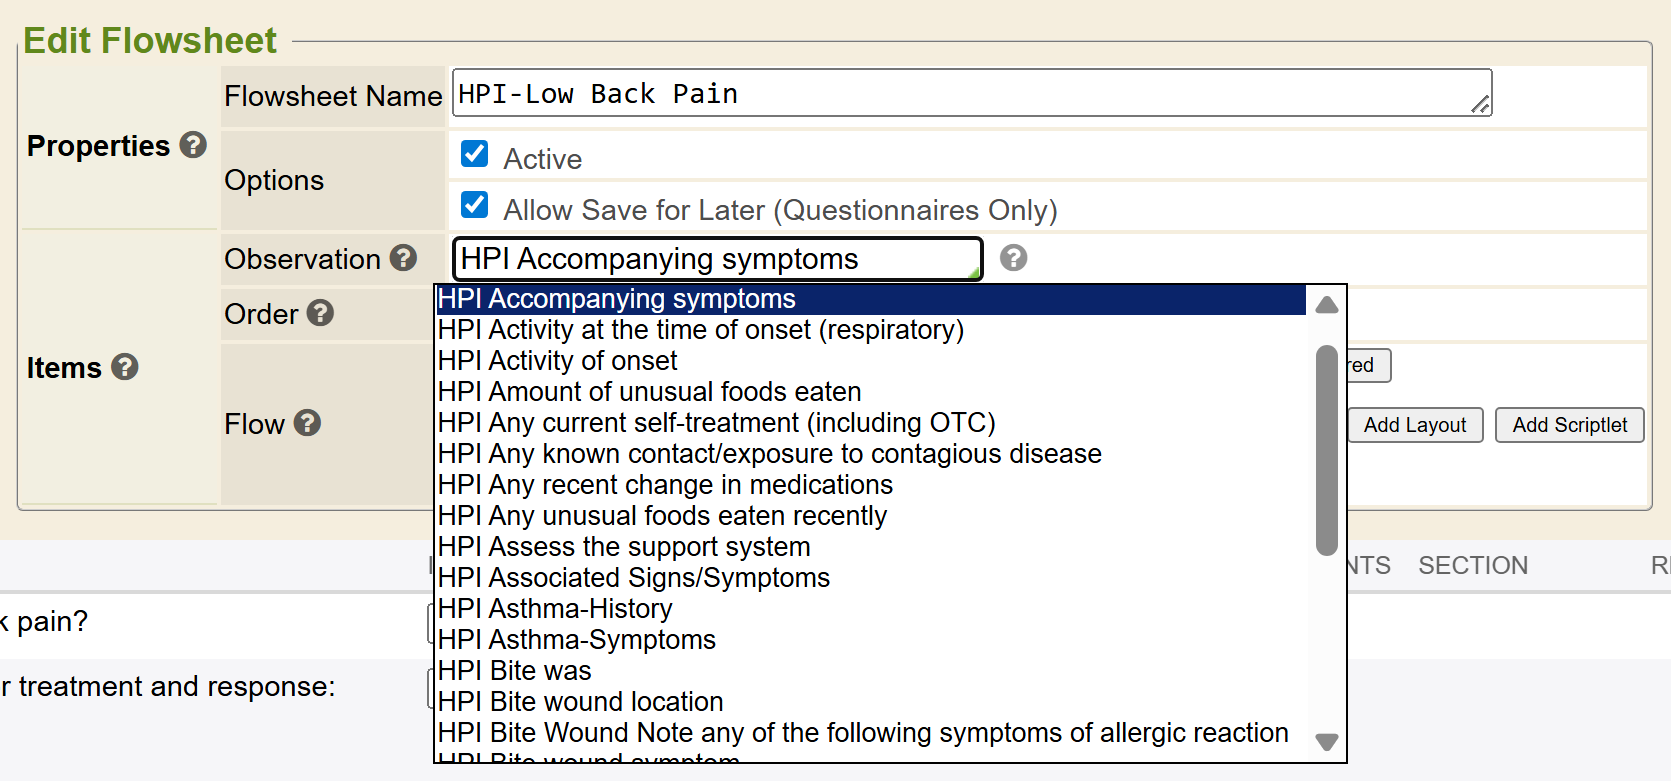This screenshot has width=1671, height=781.
Task: Click the Flowsheet Name text field
Action: point(960,93)
